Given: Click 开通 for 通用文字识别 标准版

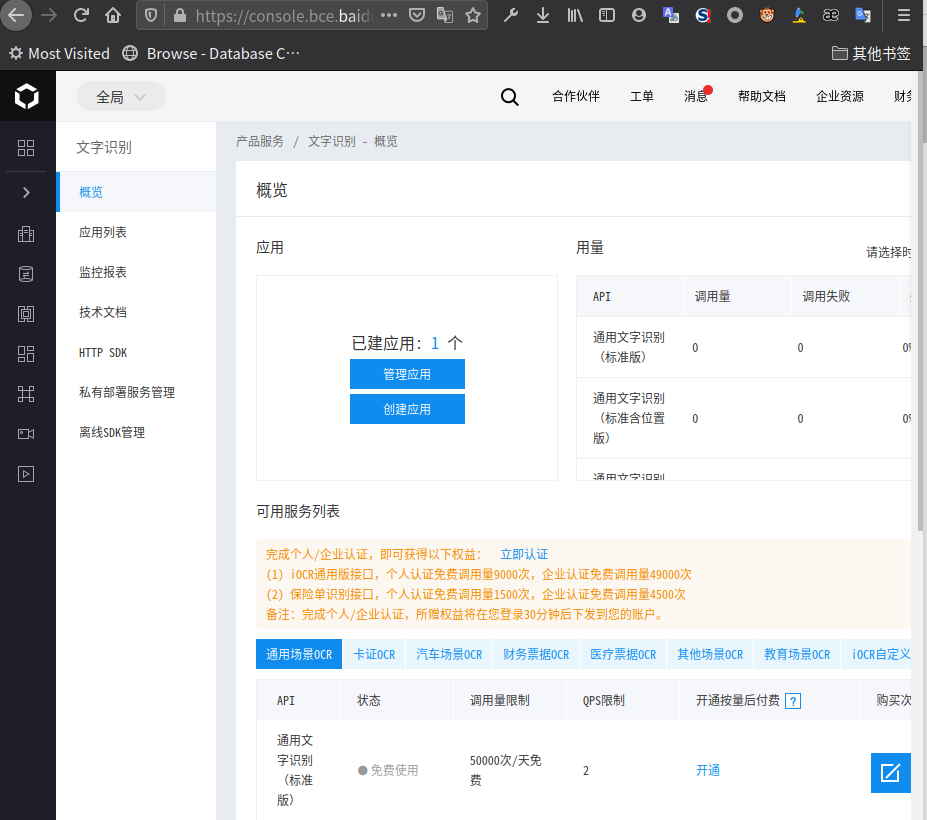Looking at the screenshot, I should [708, 770].
